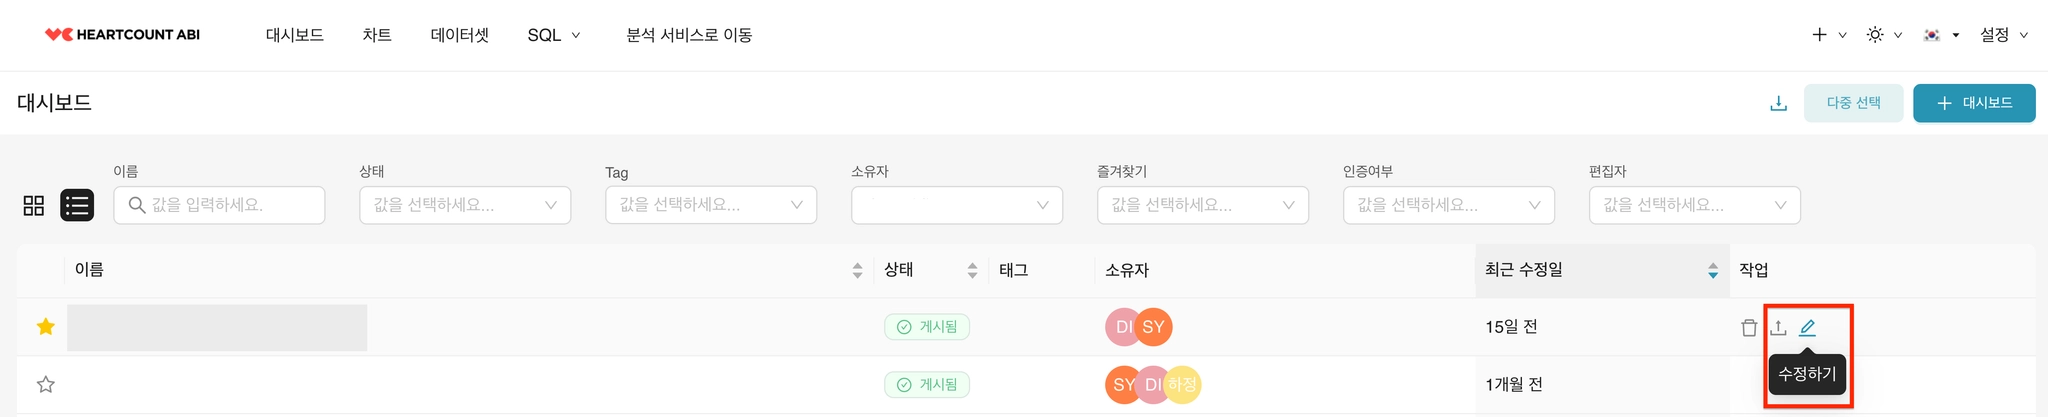Click the download icon beside 다중 선택
The image size is (2048, 417).
pos(1778,103)
